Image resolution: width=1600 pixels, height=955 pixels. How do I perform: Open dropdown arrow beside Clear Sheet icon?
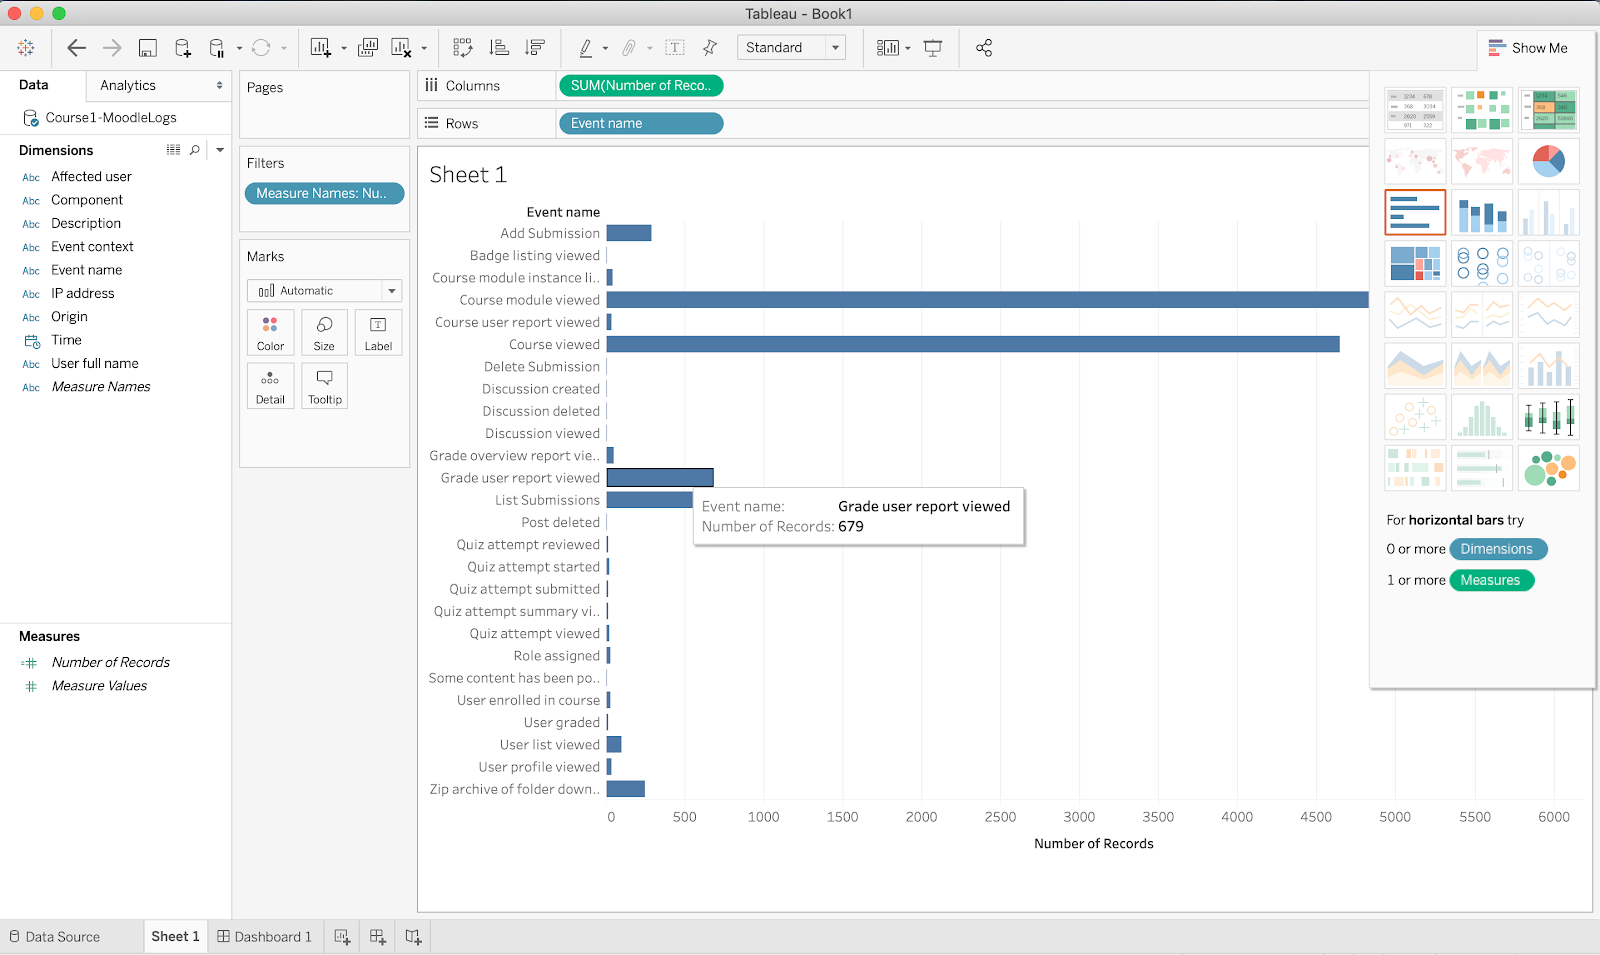click(x=424, y=48)
